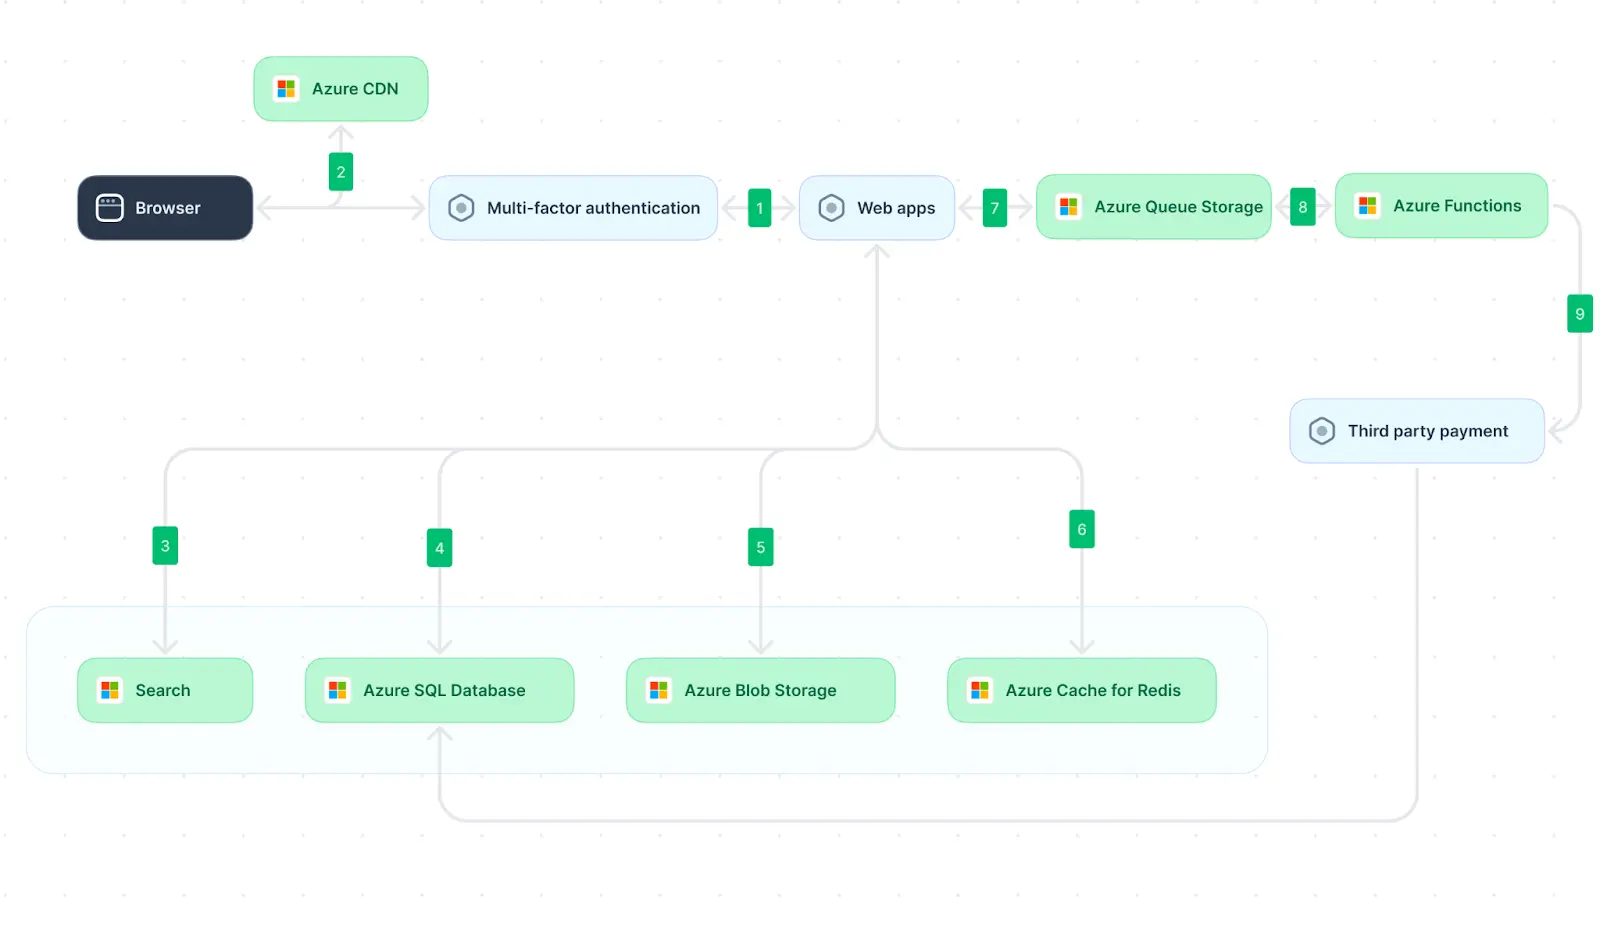Viewport: 1600px width, 925px height.
Task: Click the Microsoft logo on Search node
Action: pos(110,690)
